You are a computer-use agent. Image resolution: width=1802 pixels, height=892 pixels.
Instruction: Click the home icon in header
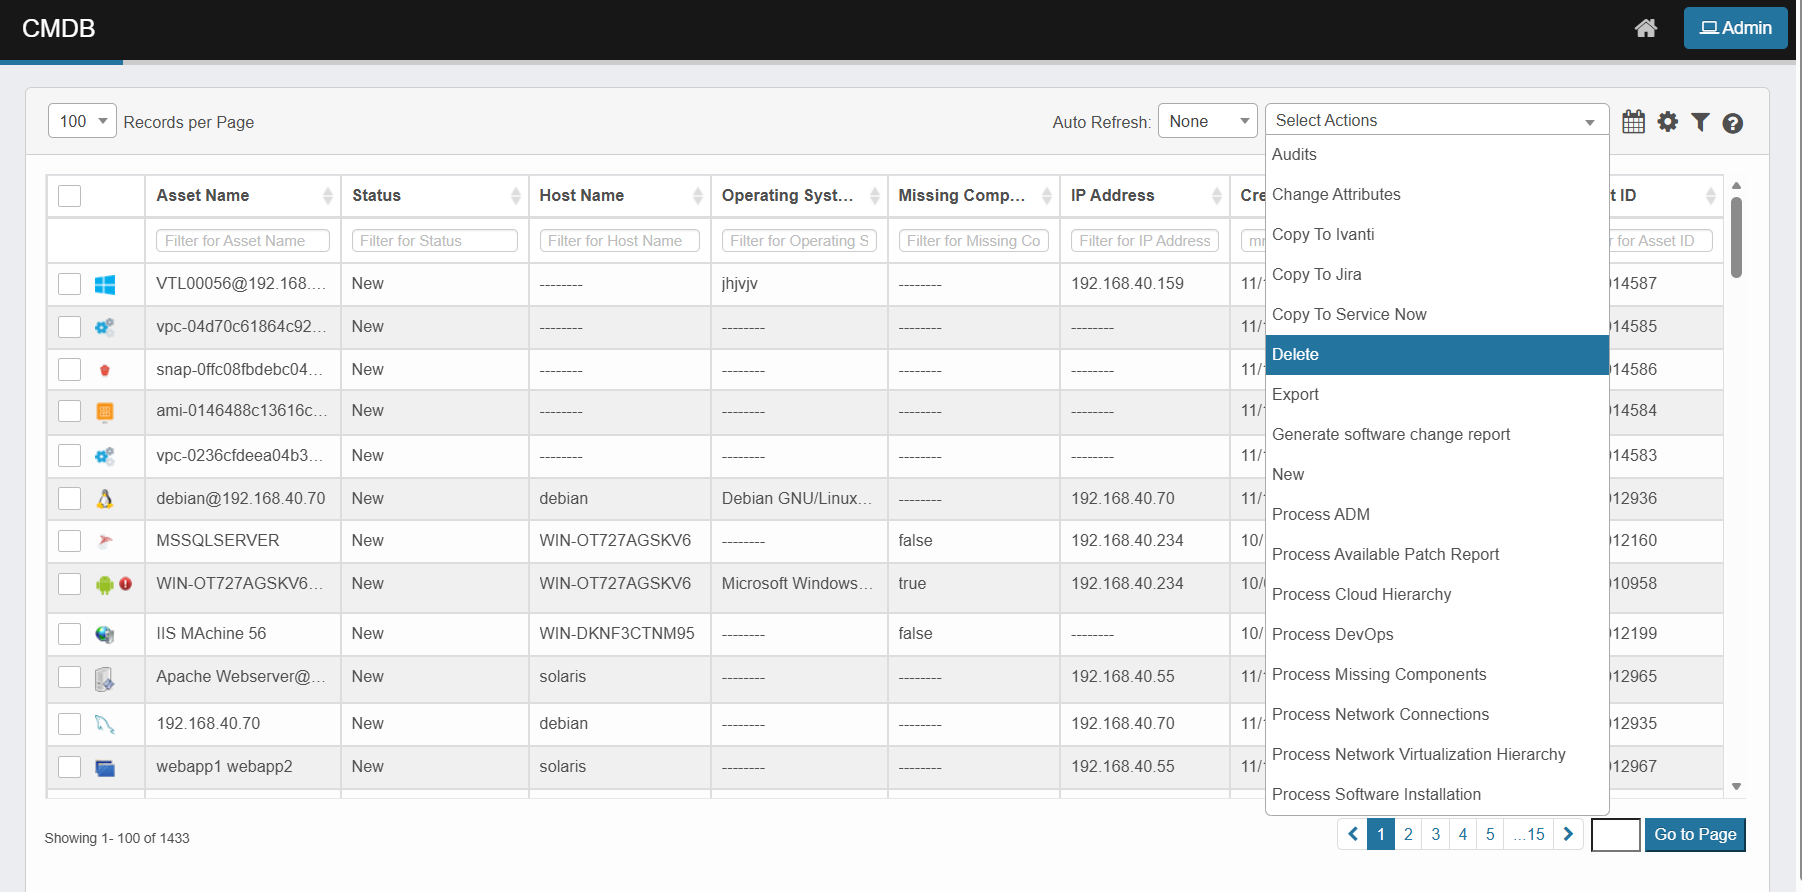click(1645, 28)
